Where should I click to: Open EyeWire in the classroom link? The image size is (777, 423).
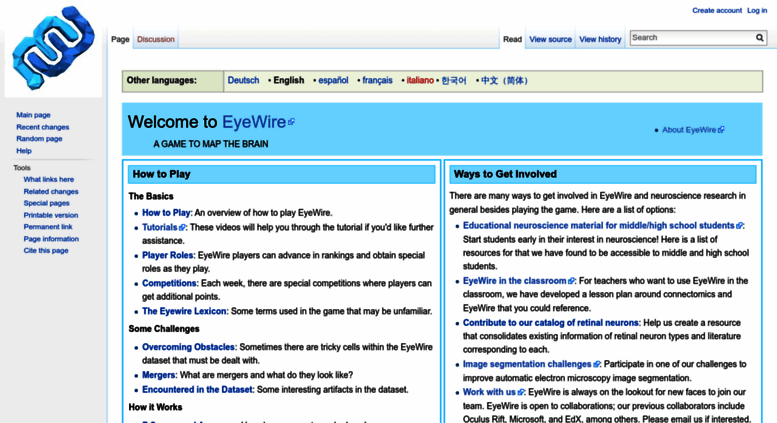pos(514,281)
